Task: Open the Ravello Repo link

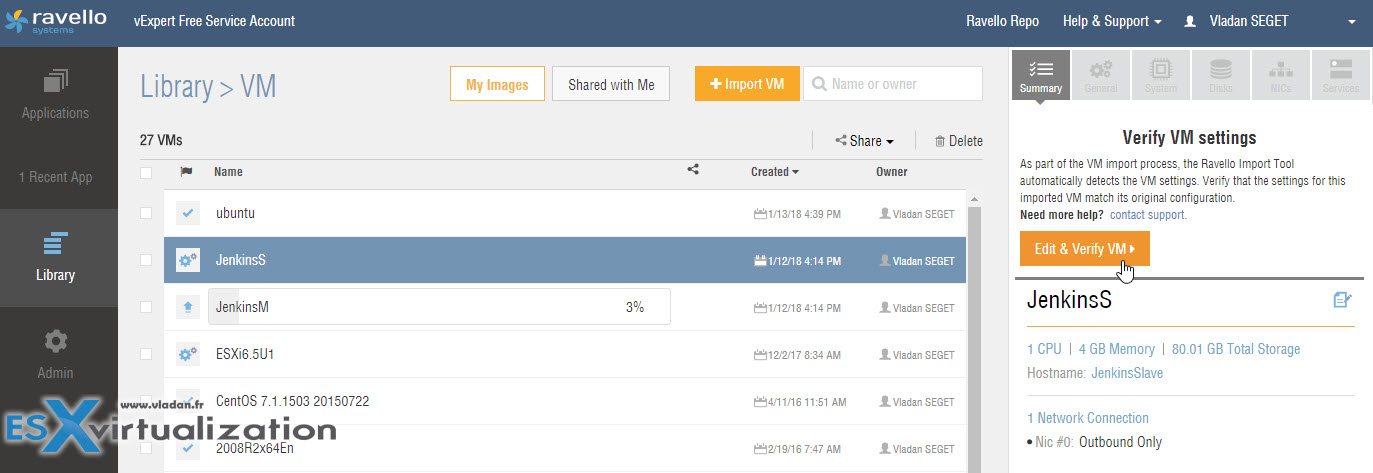Action: click(1002, 21)
